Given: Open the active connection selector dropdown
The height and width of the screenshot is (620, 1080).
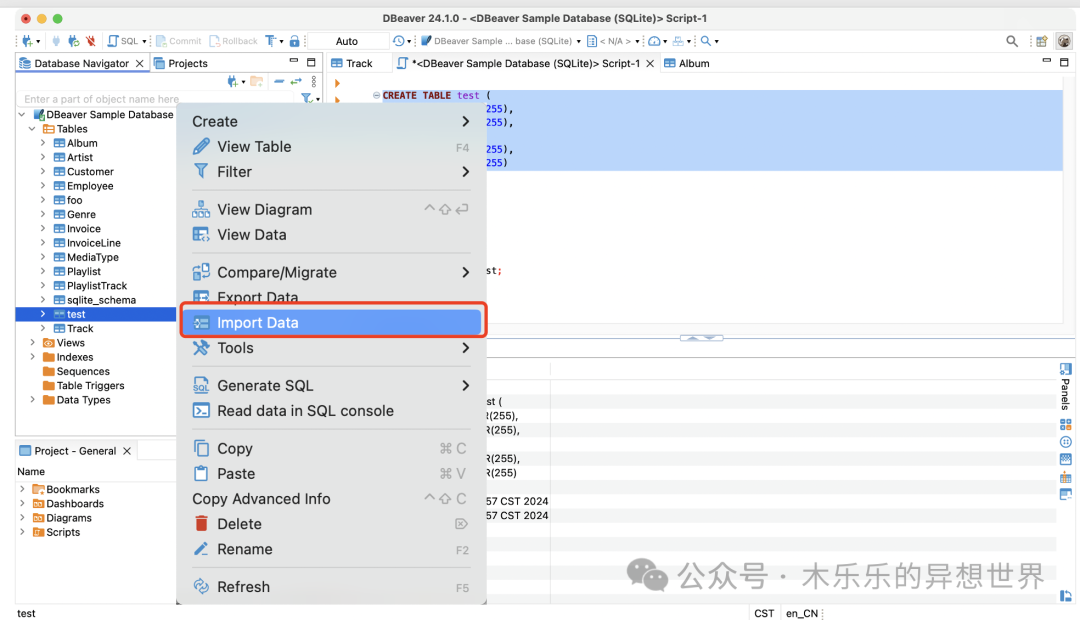Looking at the screenshot, I should point(501,41).
